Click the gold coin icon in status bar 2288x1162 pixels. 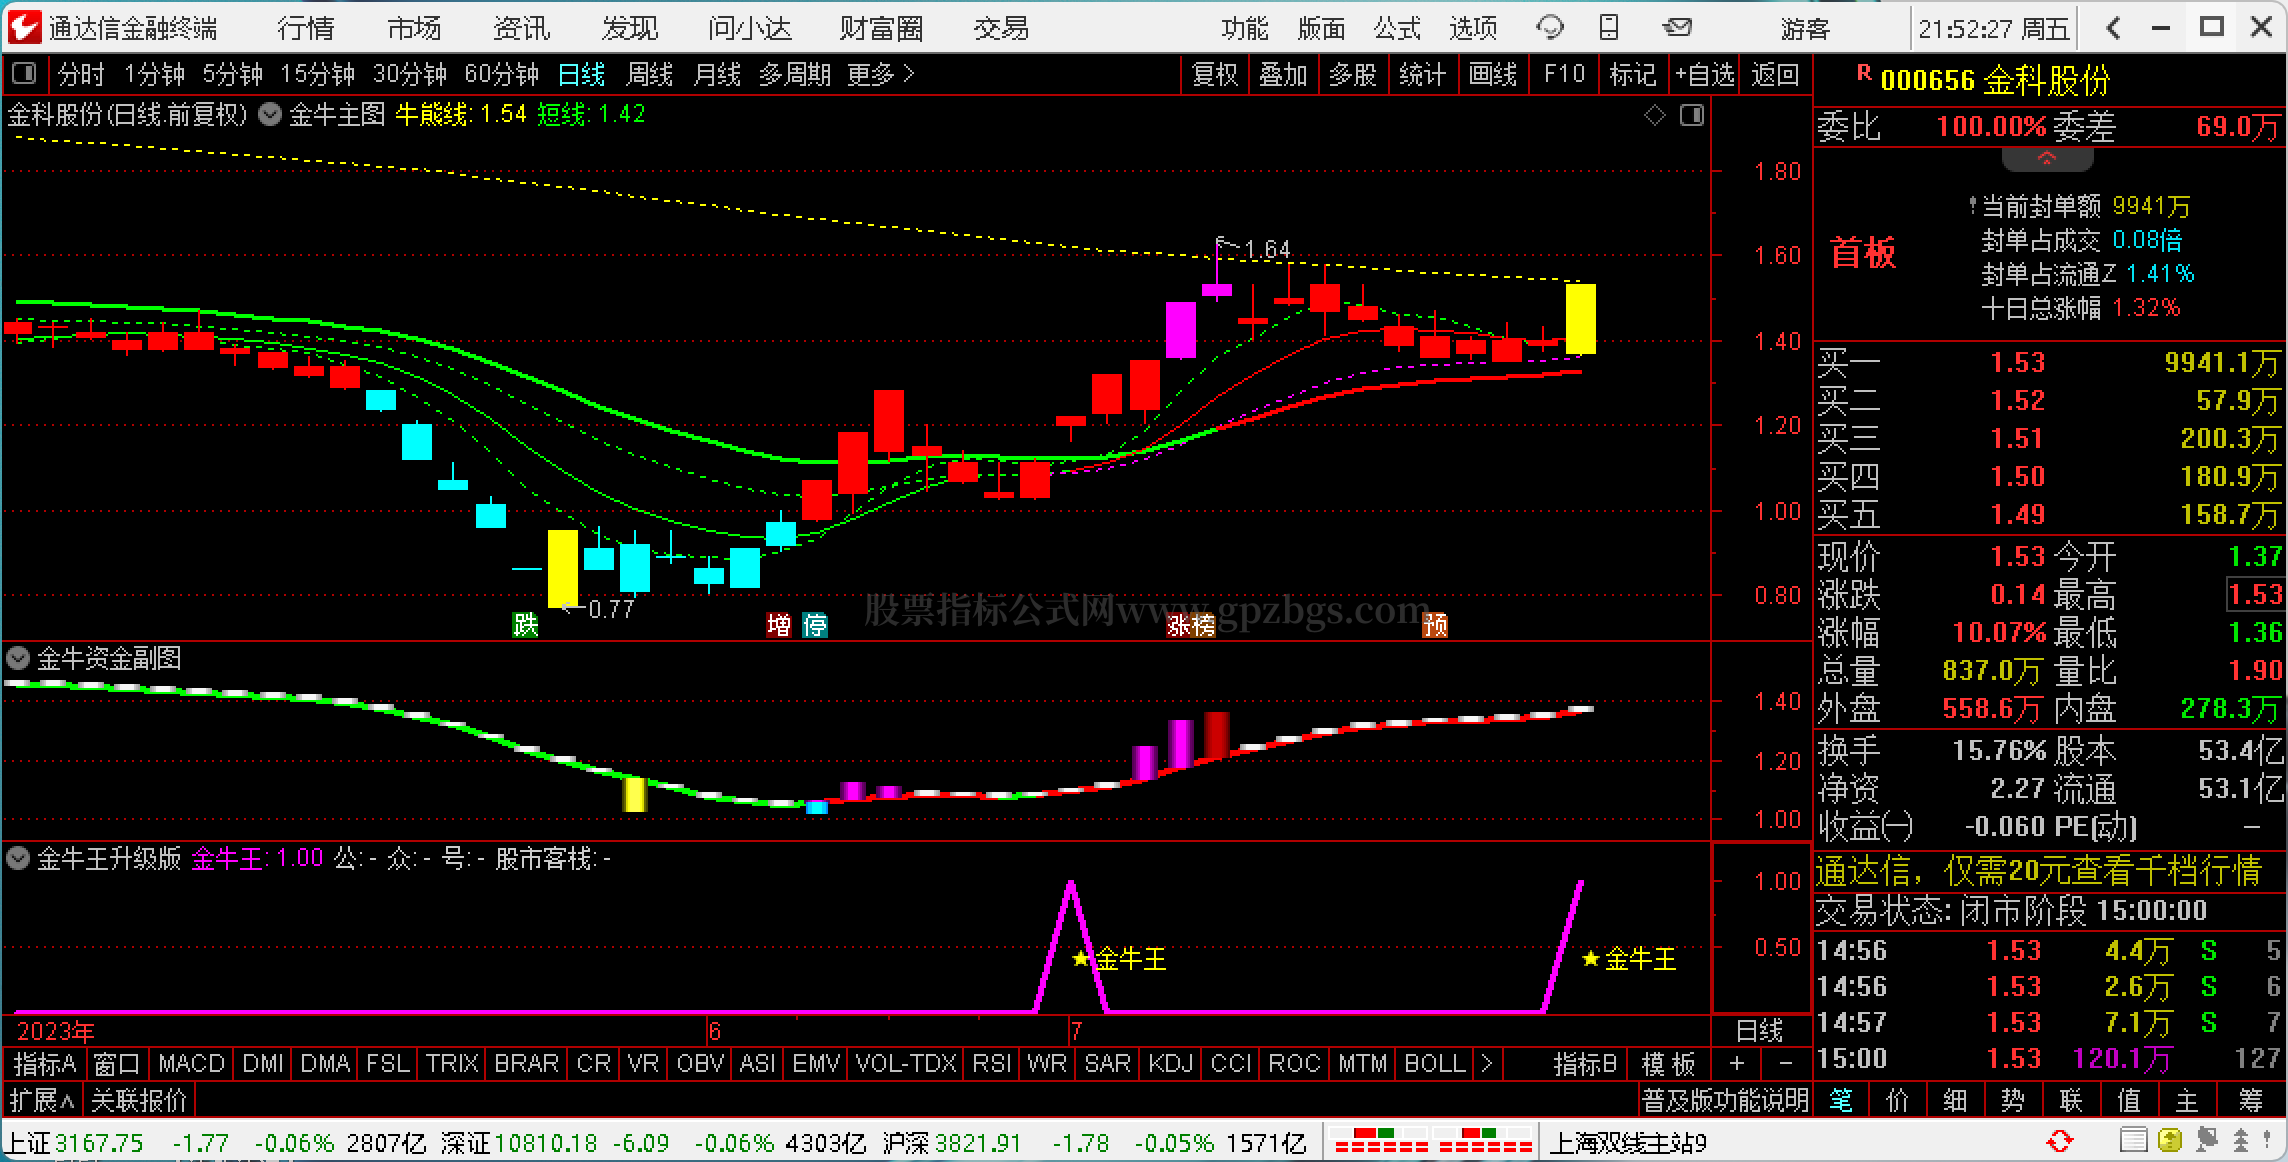tap(2169, 1141)
